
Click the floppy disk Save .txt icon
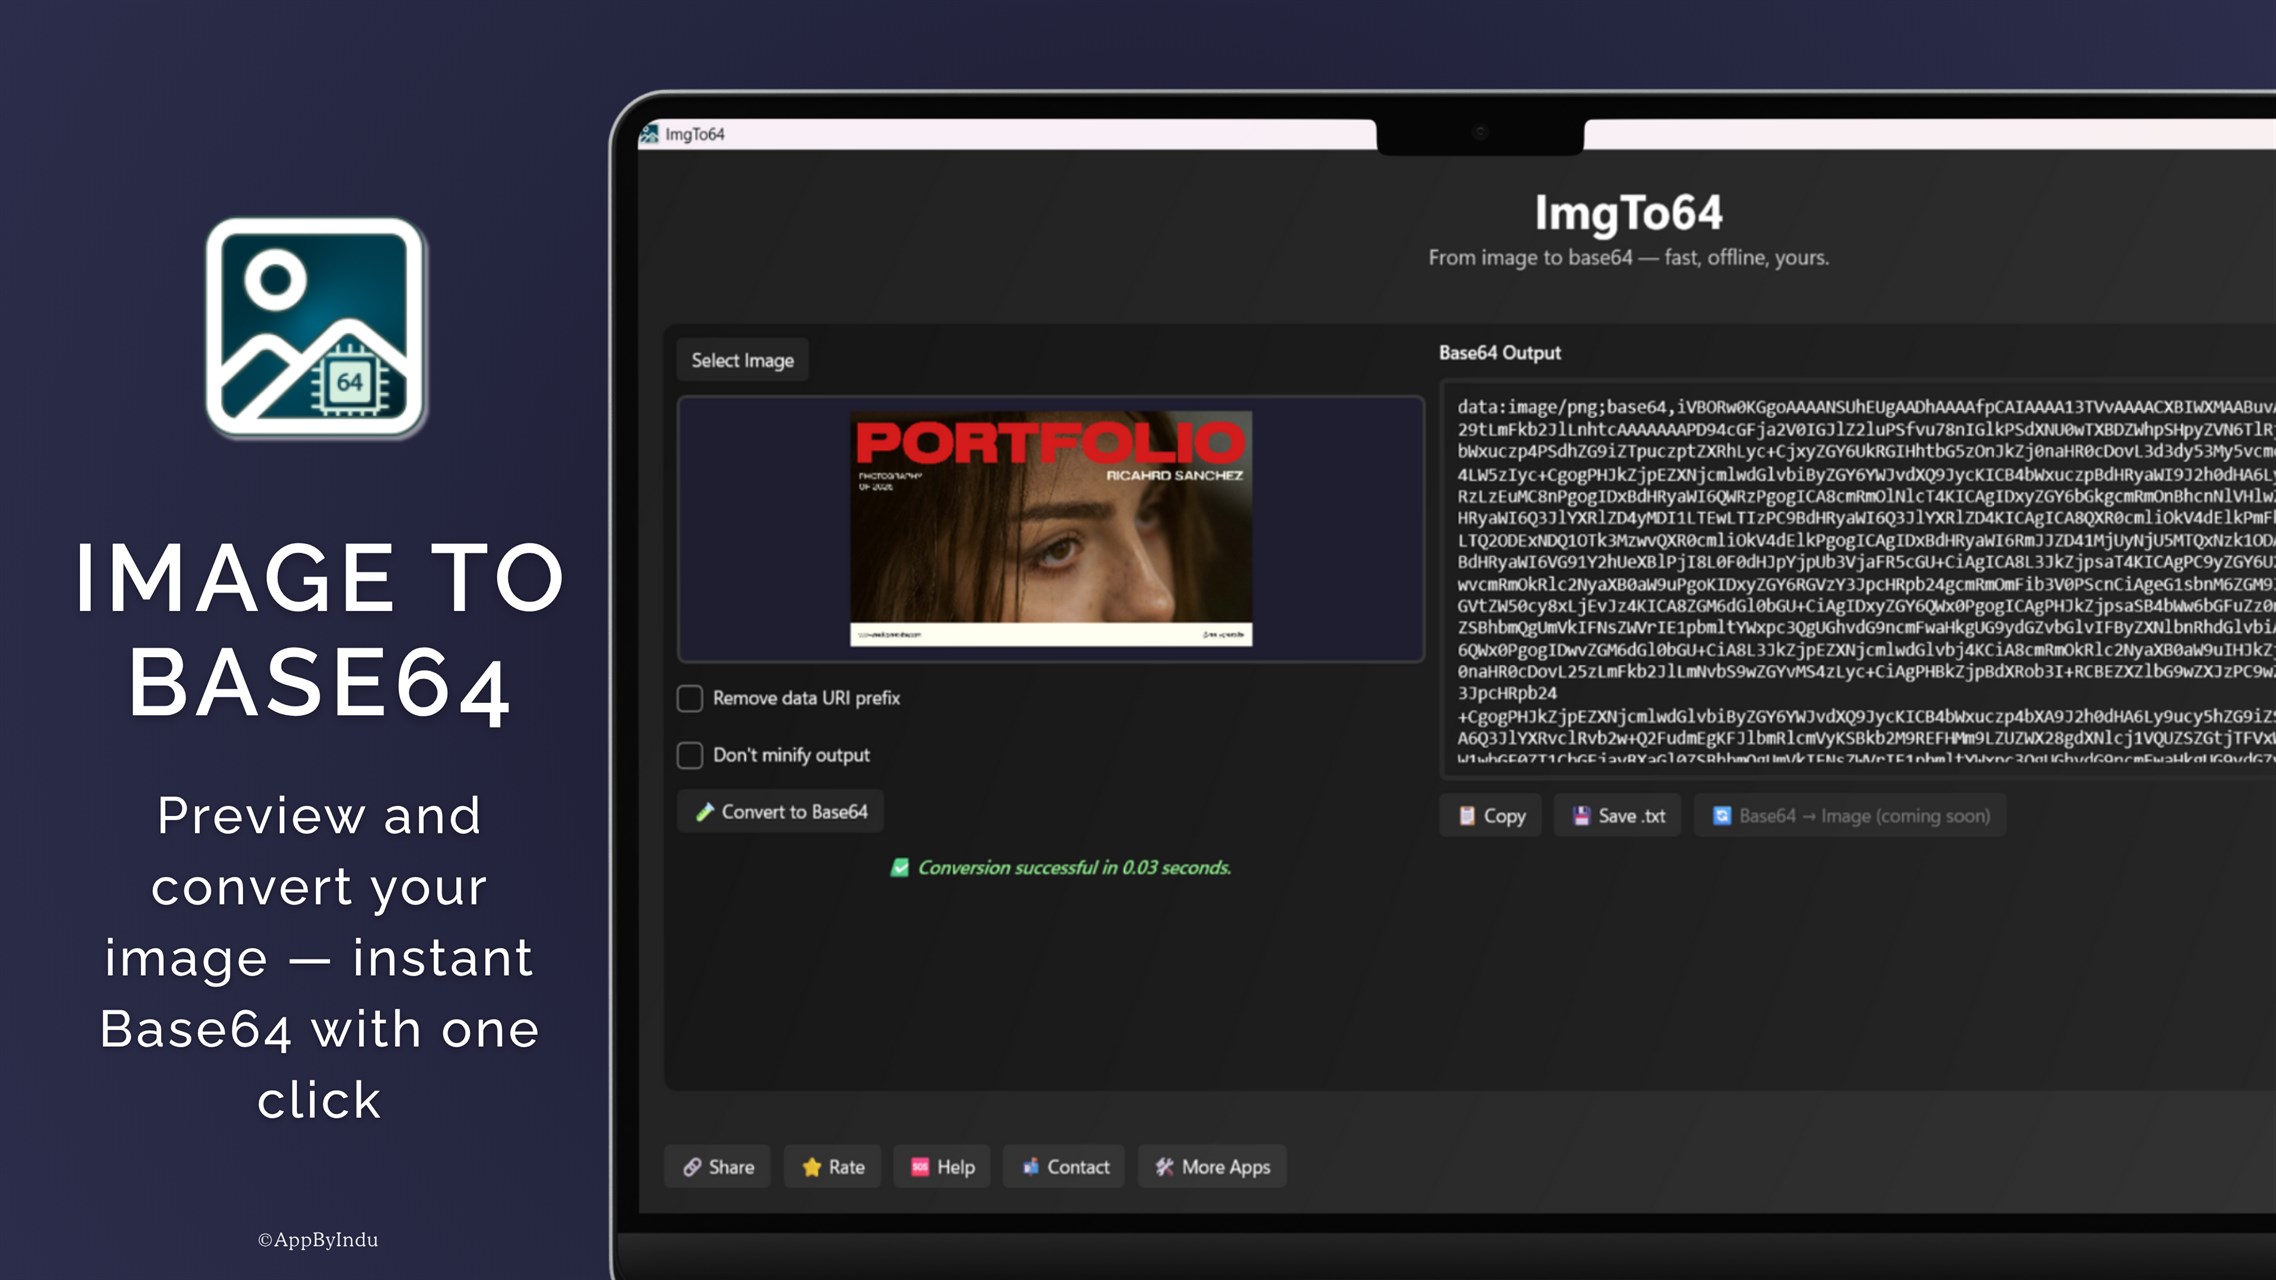(1582, 816)
